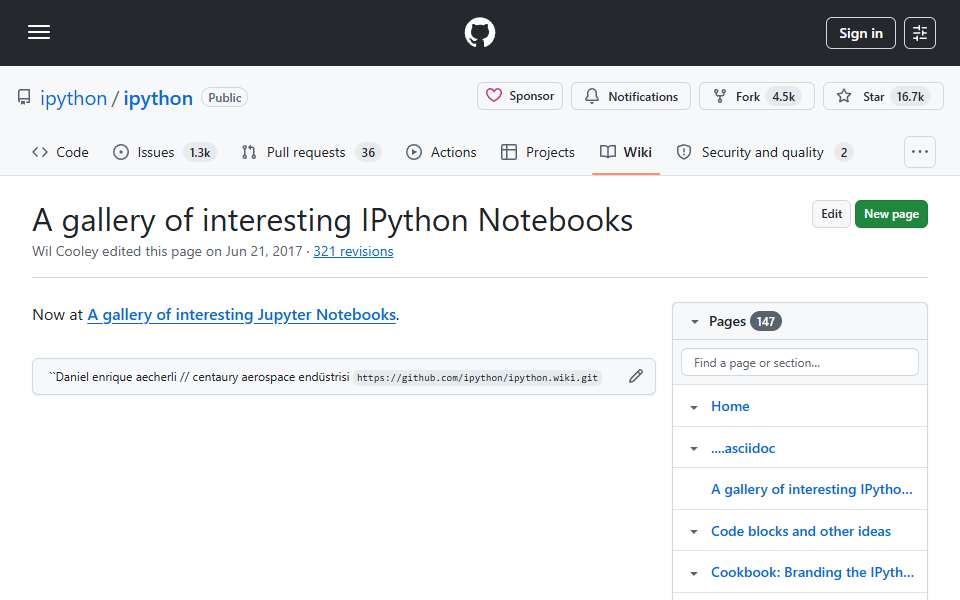This screenshot has width=960, height=600.
Task: Click the Pull requests icon
Action: 249,152
